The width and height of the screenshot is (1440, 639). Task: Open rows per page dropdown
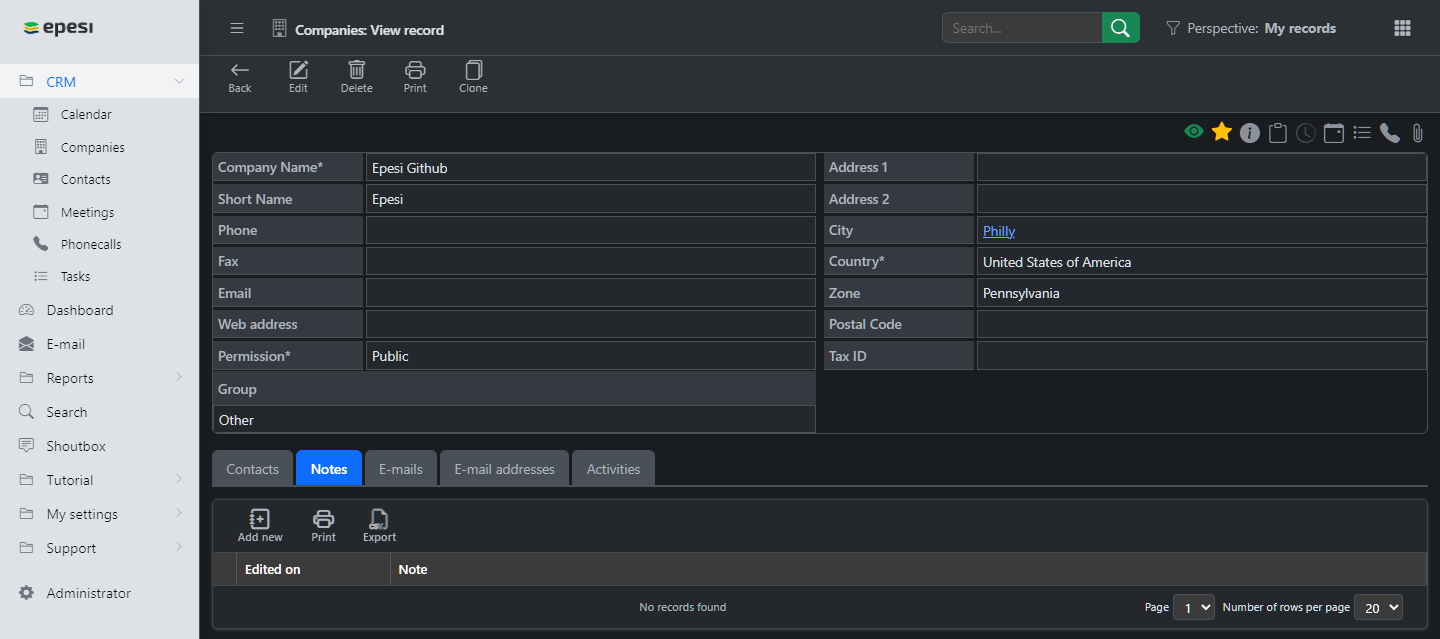pos(1378,607)
